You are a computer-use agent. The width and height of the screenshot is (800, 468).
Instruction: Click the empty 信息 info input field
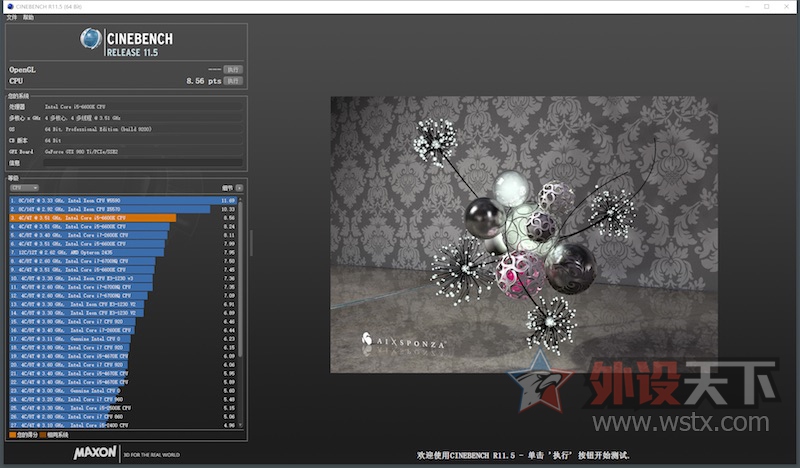(140, 162)
